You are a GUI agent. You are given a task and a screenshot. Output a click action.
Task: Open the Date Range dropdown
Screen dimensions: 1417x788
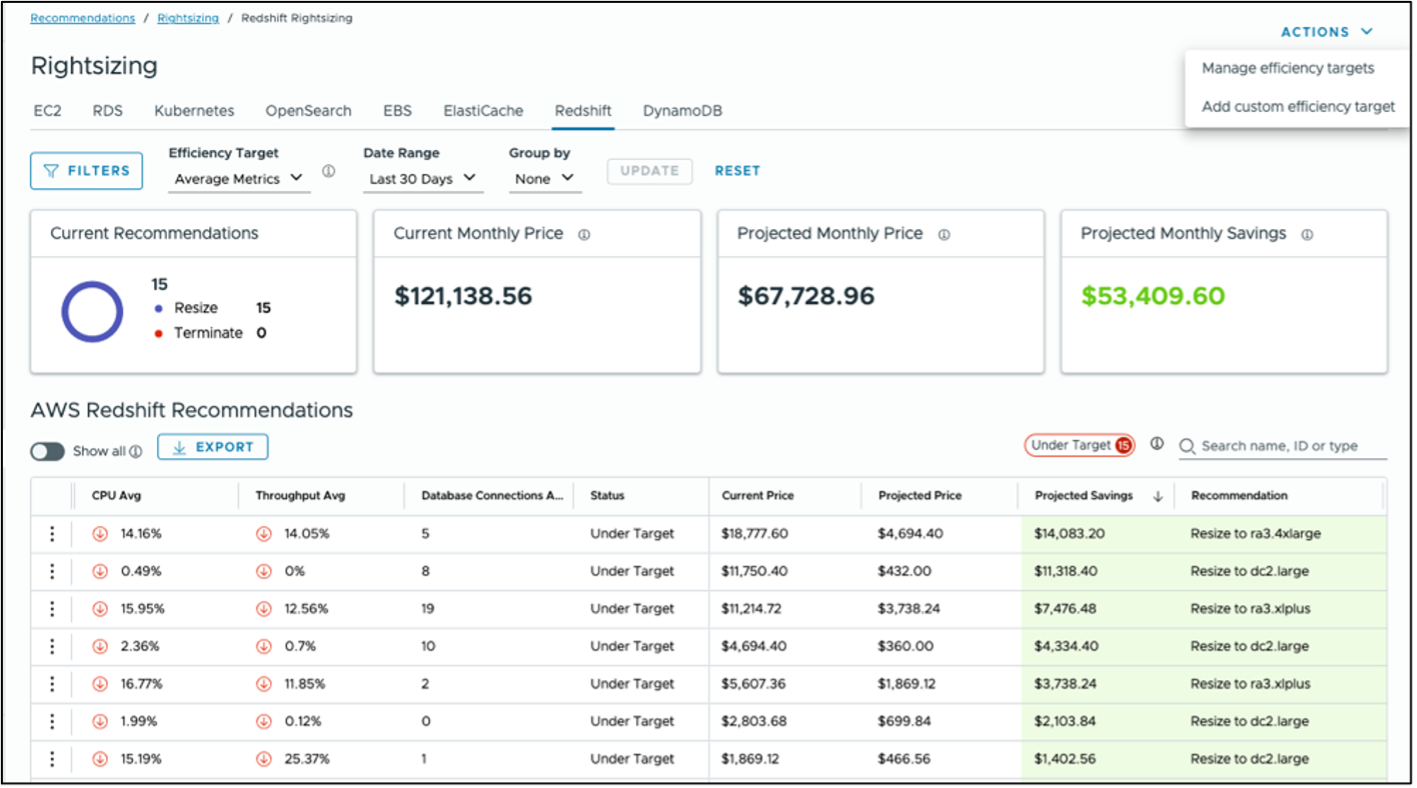point(423,179)
